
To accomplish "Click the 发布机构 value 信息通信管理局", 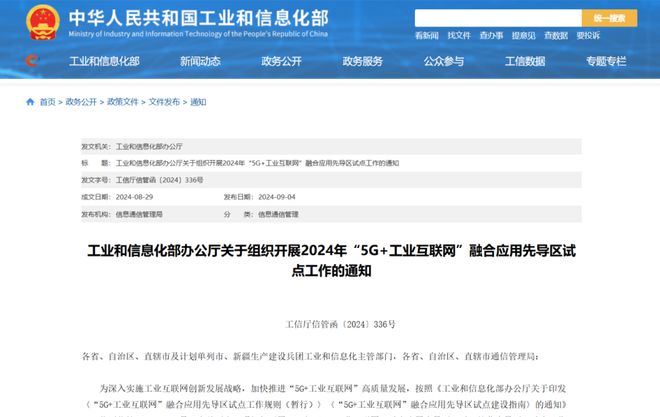I will click(x=139, y=214).
